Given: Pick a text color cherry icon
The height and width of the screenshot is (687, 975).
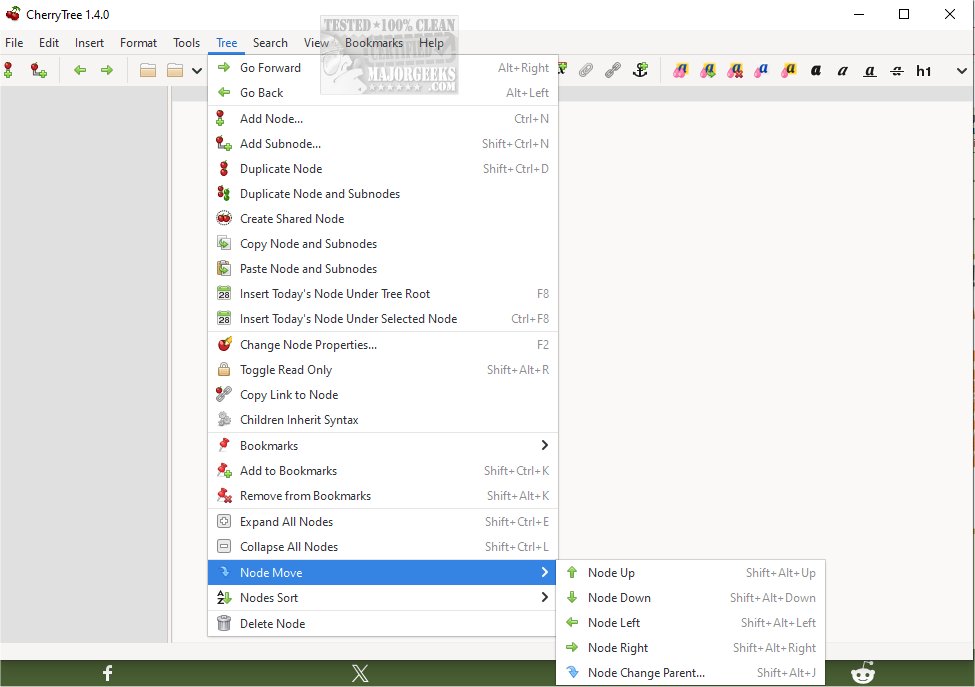Looking at the screenshot, I should click(679, 70).
